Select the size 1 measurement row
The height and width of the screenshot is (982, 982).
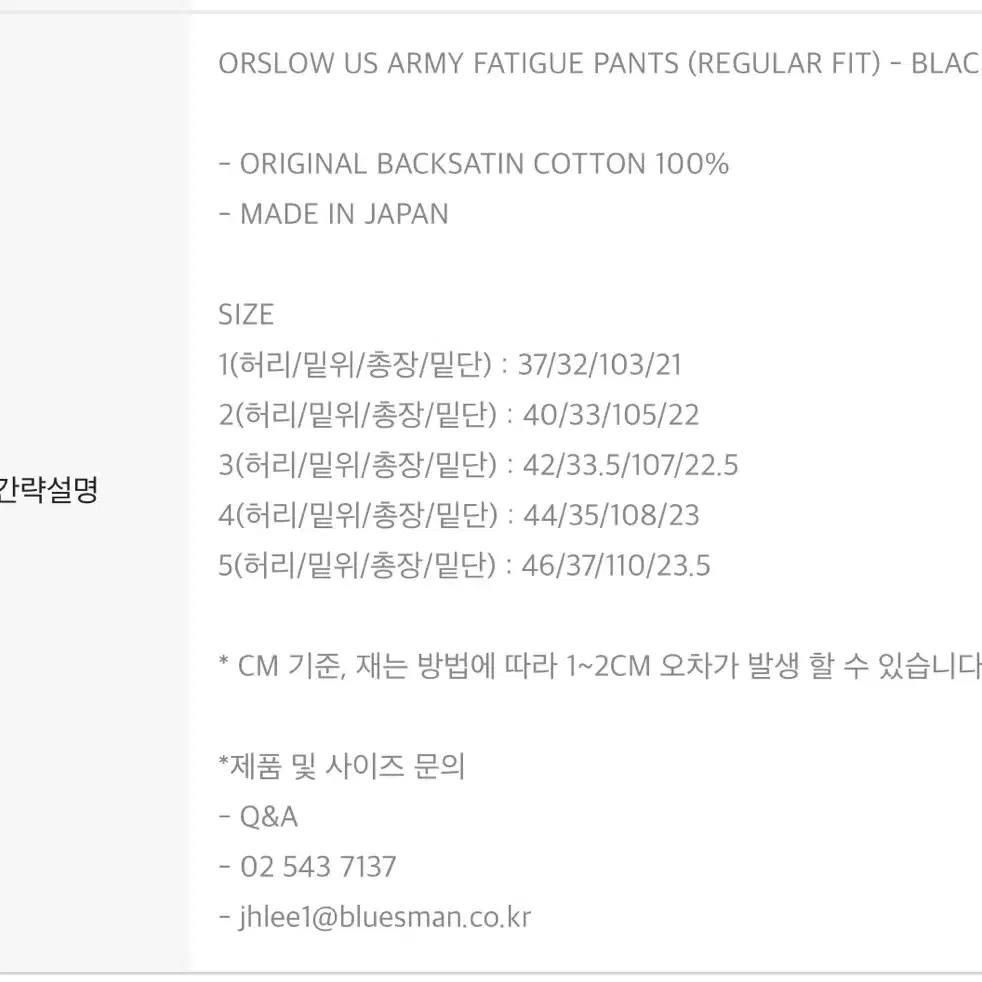(x=450, y=365)
